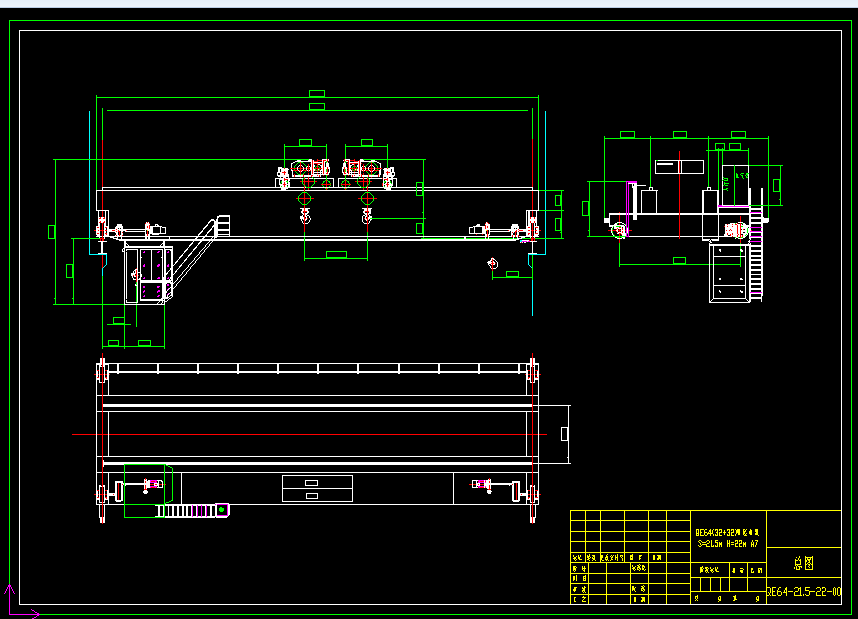Select the left lifting hook in front view
Screen dimensions: 858x619
(305, 216)
